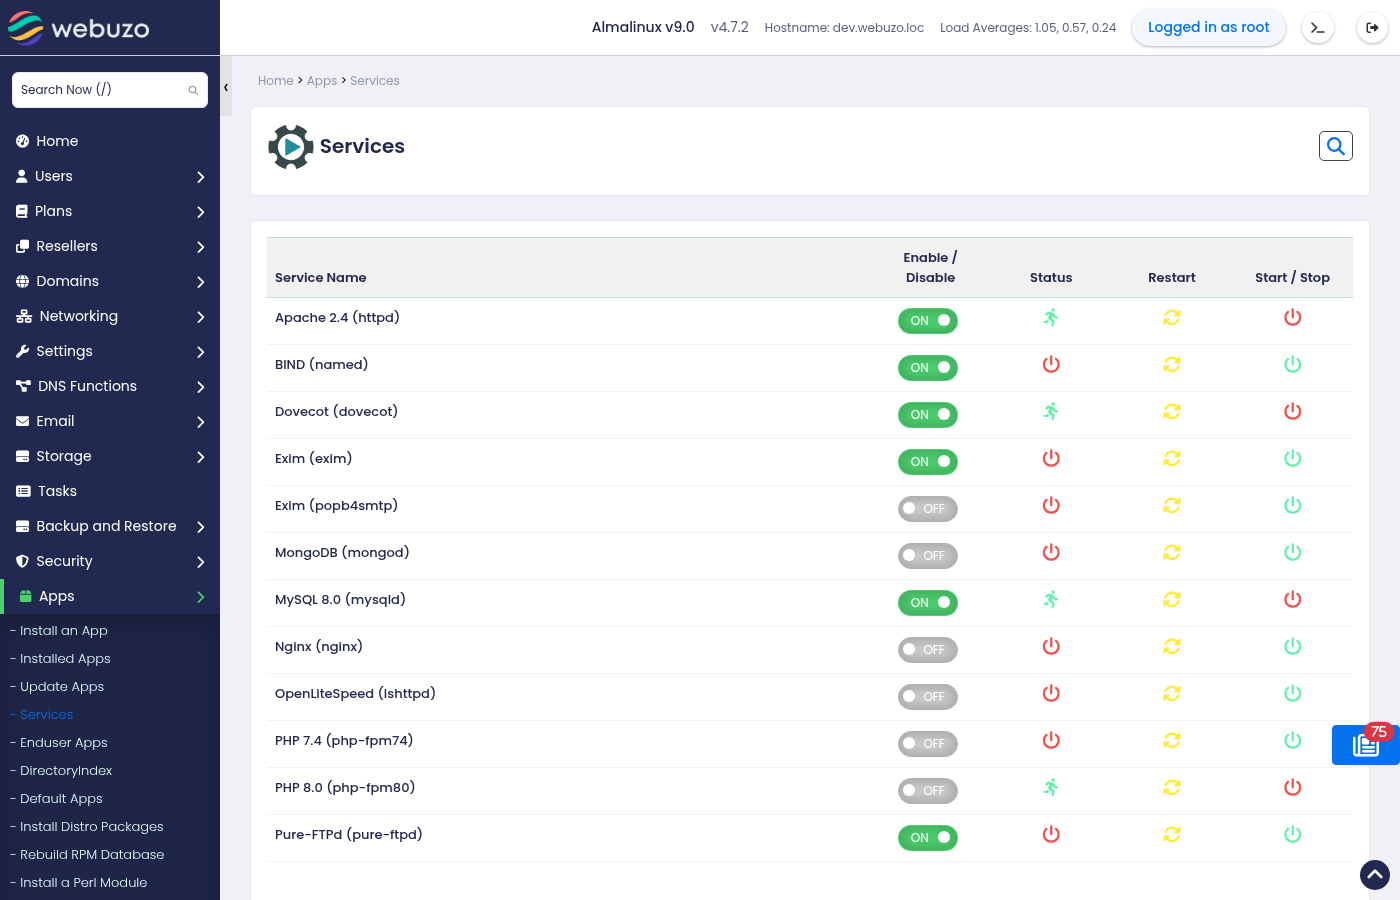Enable the Nginx service toggle

coord(928,650)
